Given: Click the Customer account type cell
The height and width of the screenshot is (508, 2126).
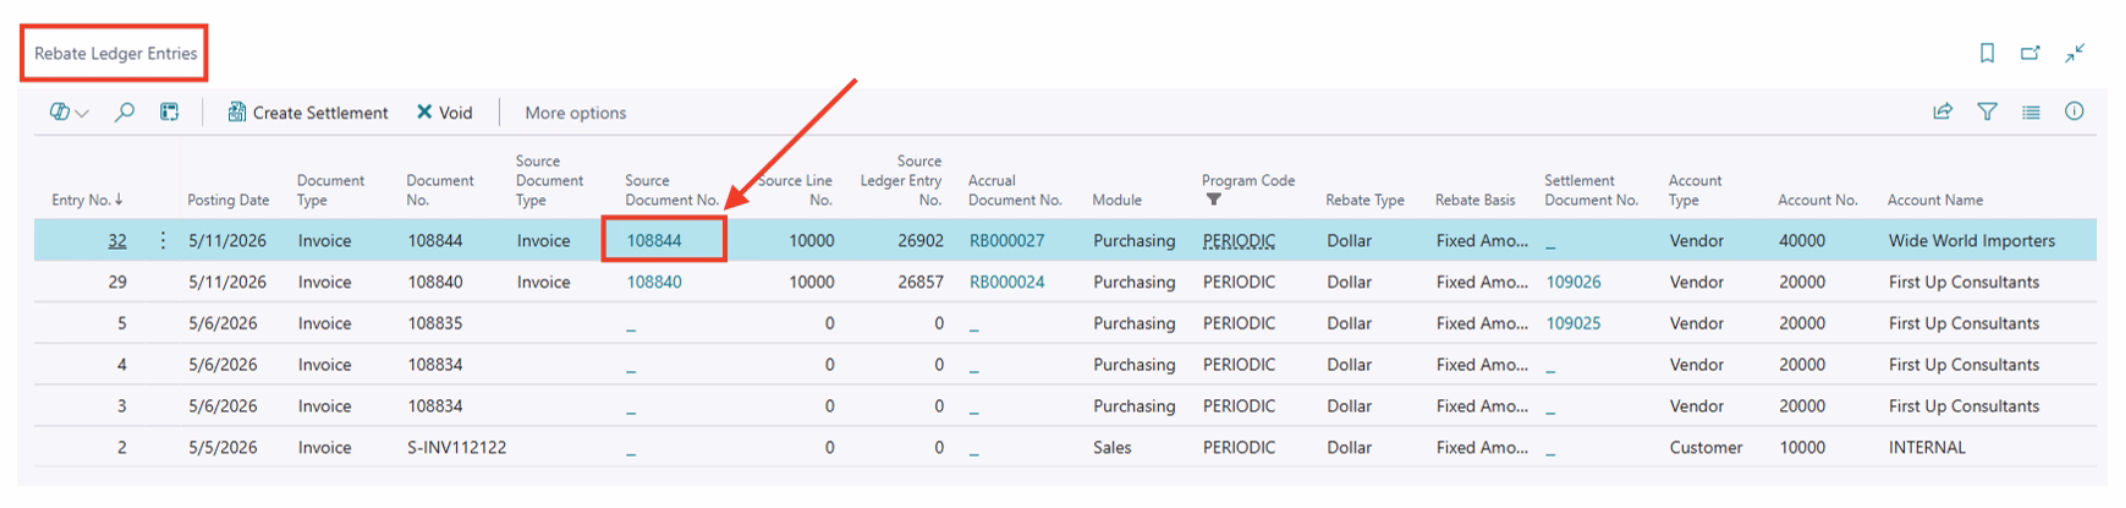Looking at the screenshot, I should (x=1705, y=447).
